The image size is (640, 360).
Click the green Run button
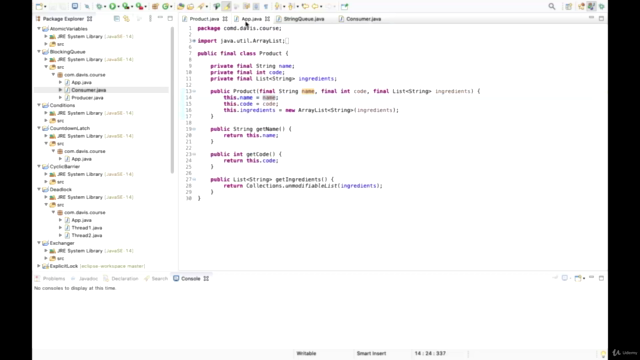click(x=112, y=7)
